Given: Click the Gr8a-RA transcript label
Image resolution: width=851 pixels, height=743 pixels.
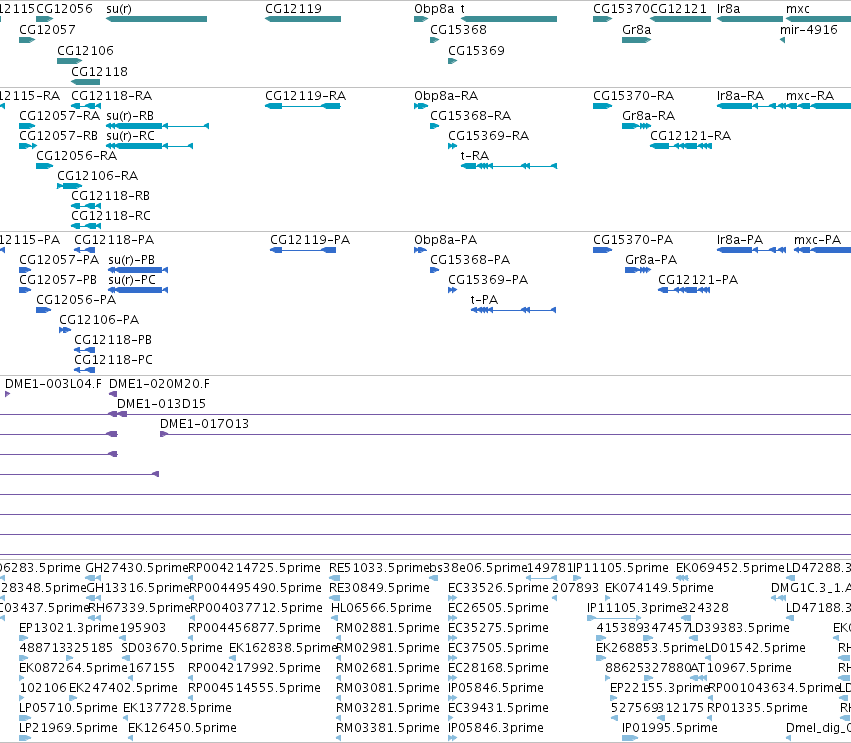Looking at the screenshot, I should click(649, 116).
